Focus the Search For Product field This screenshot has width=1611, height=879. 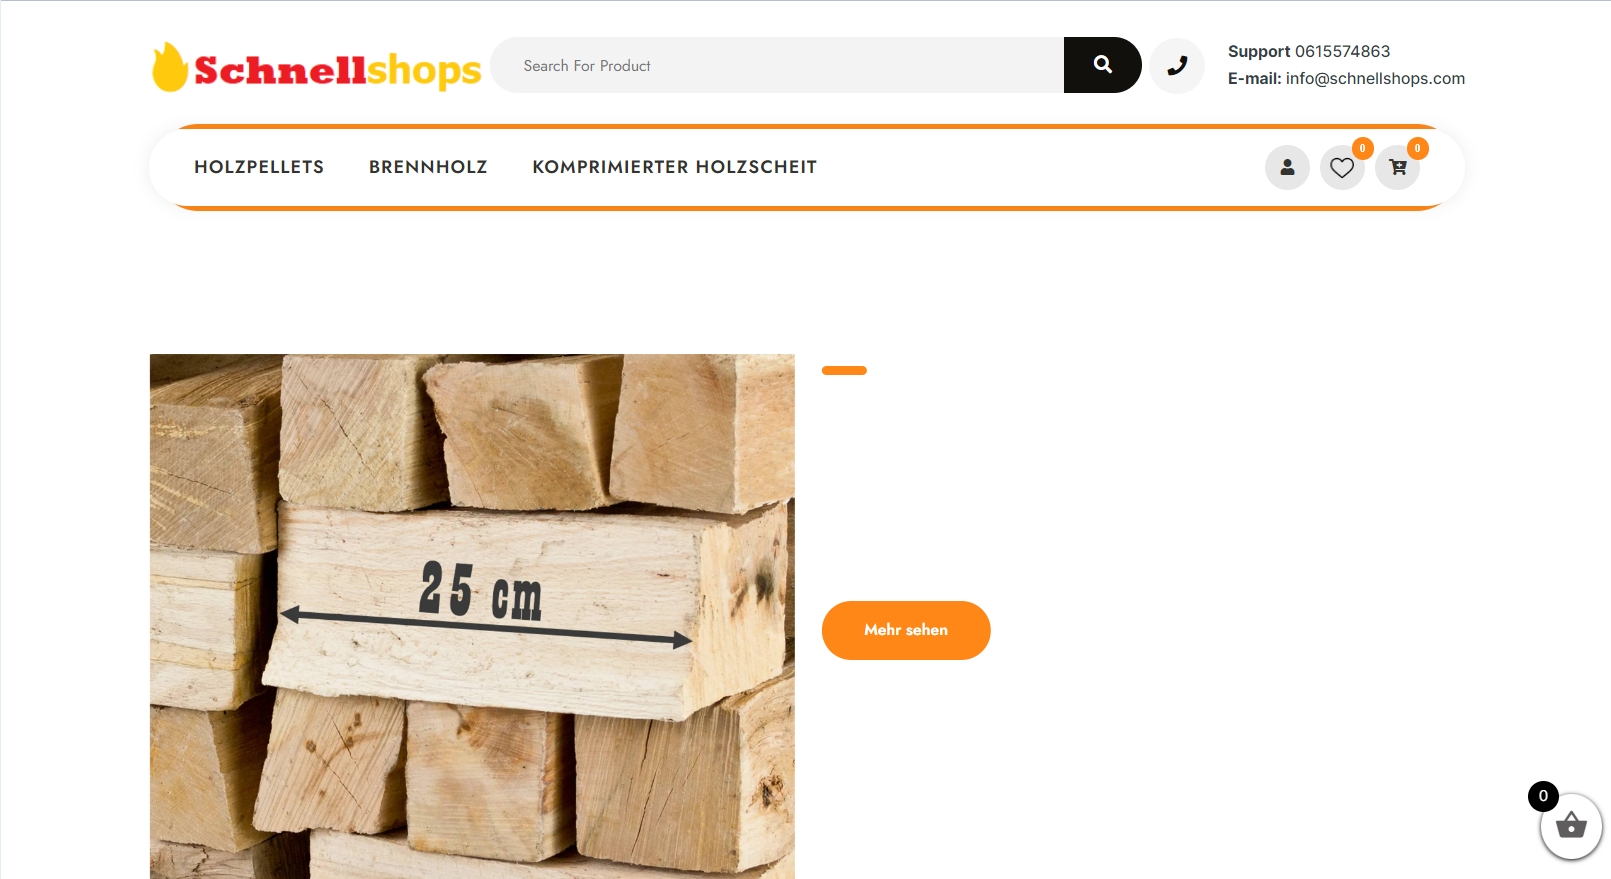click(777, 65)
